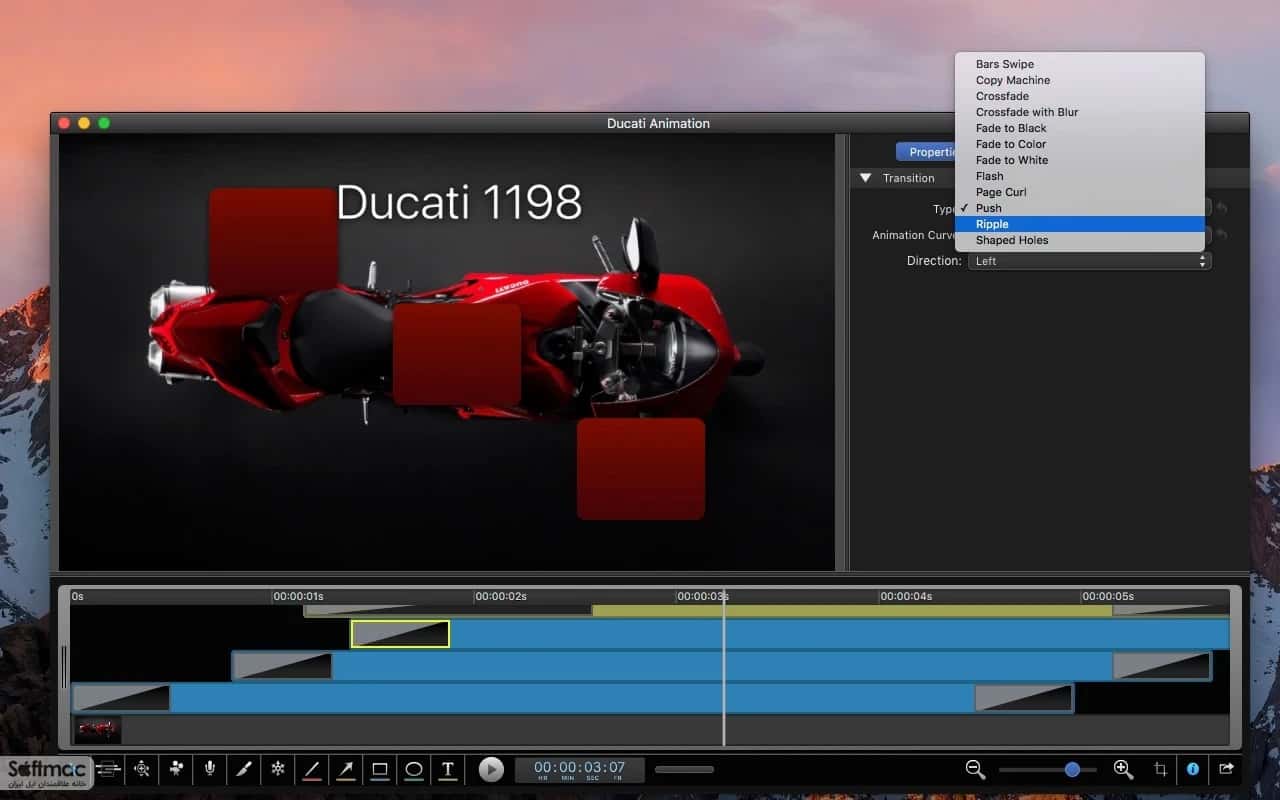Select the ellipse shape tool
Screen dimensions: 1280x800
coord(414,769)
